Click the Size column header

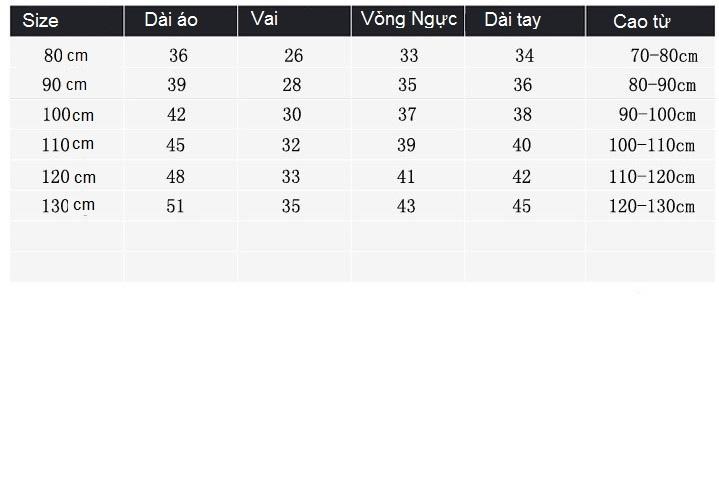[x=66, y=21]
